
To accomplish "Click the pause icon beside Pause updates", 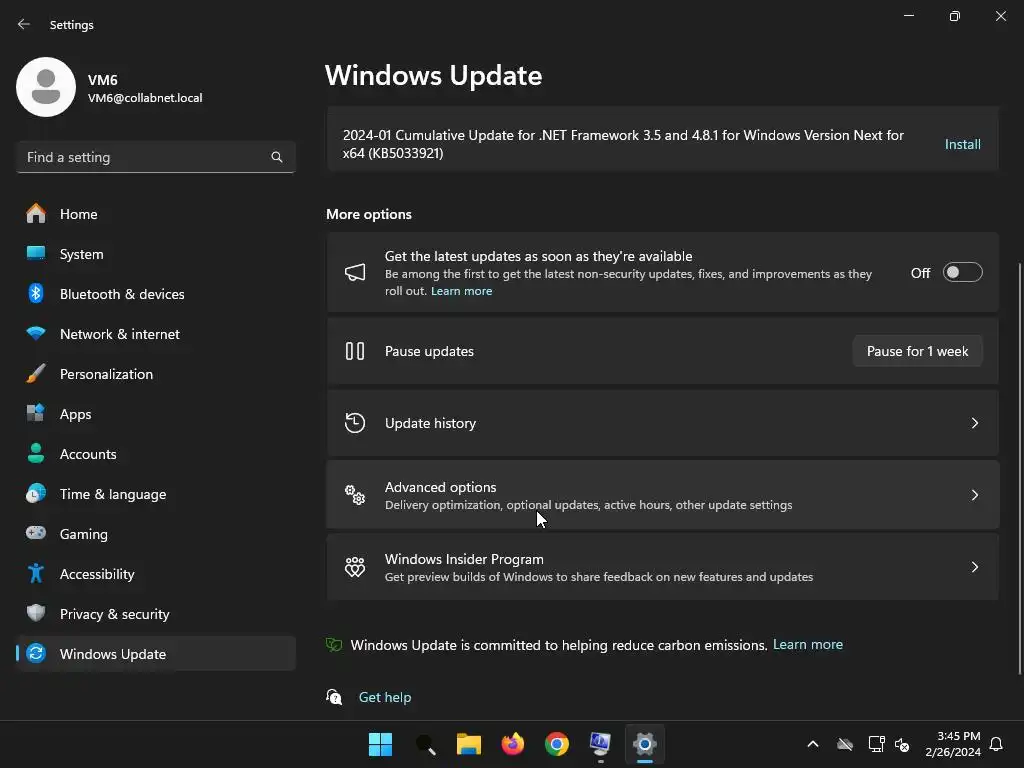I will 355,351.
